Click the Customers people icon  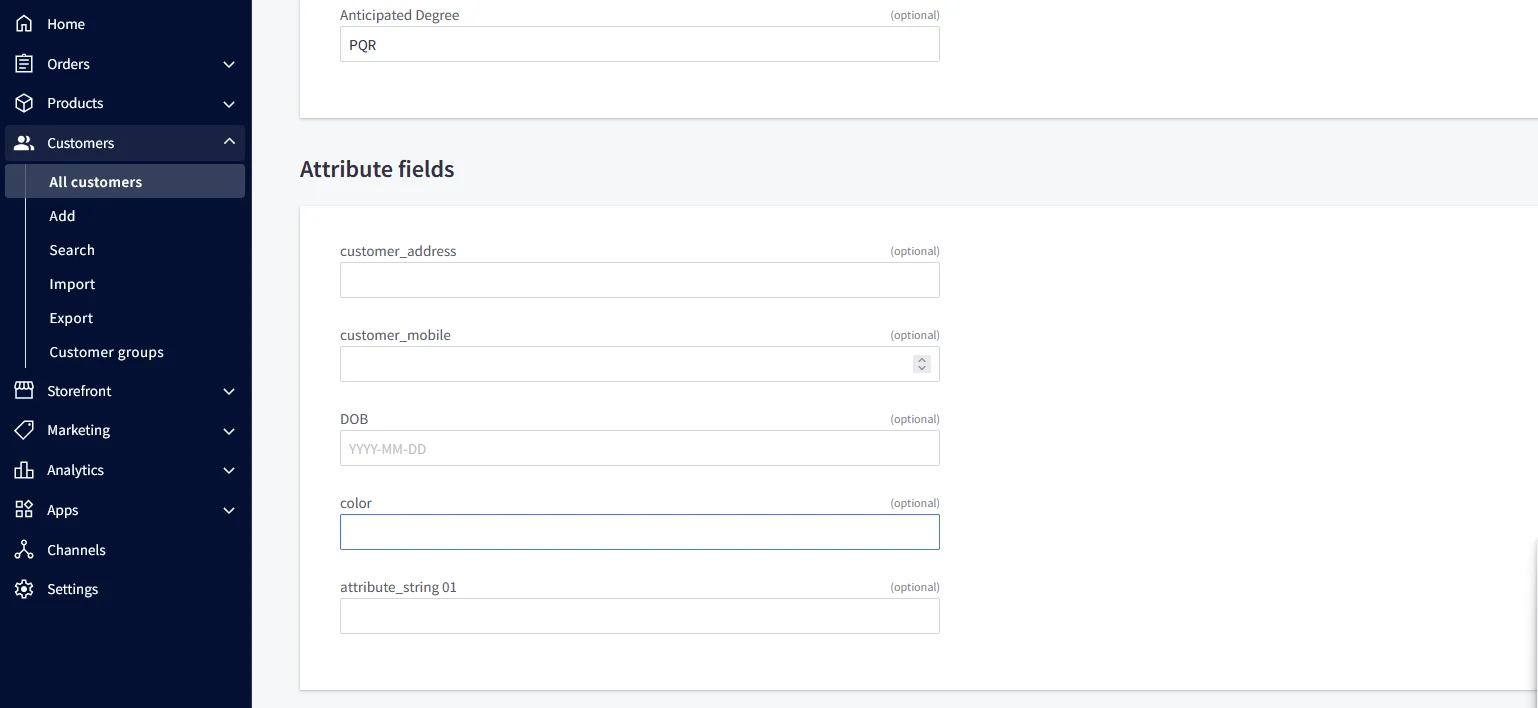(24, 142)
